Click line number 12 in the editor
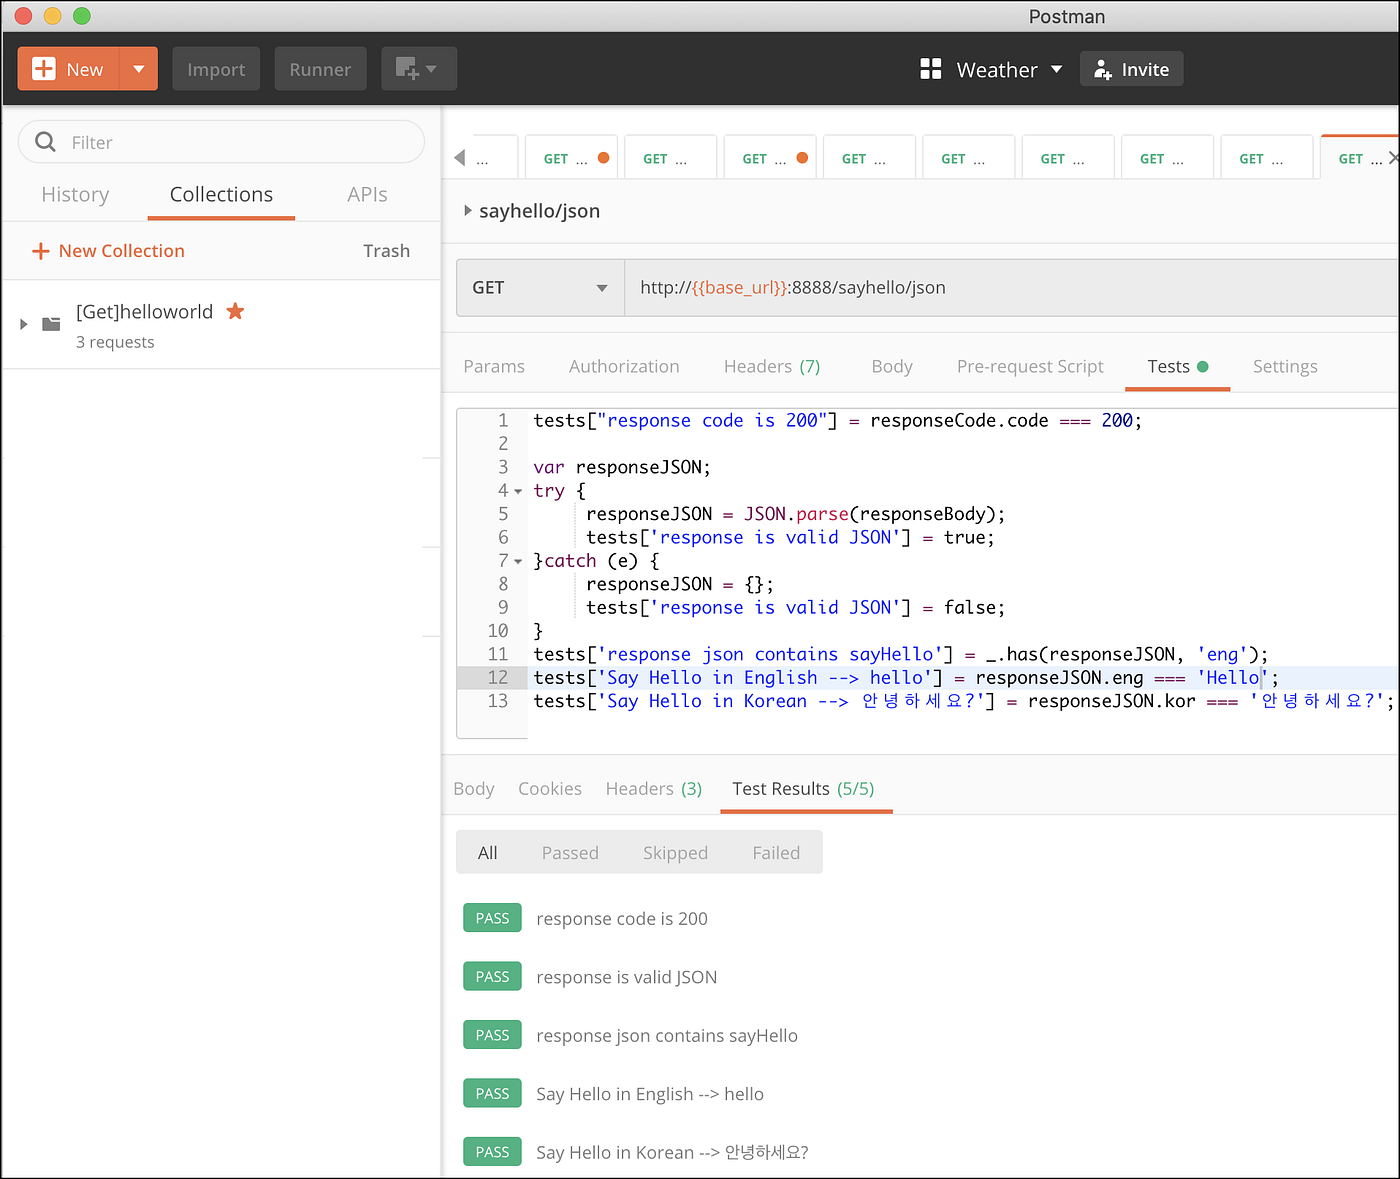Image resolution: width=1400 pixels, height=1179 pixels. (498, 677)
